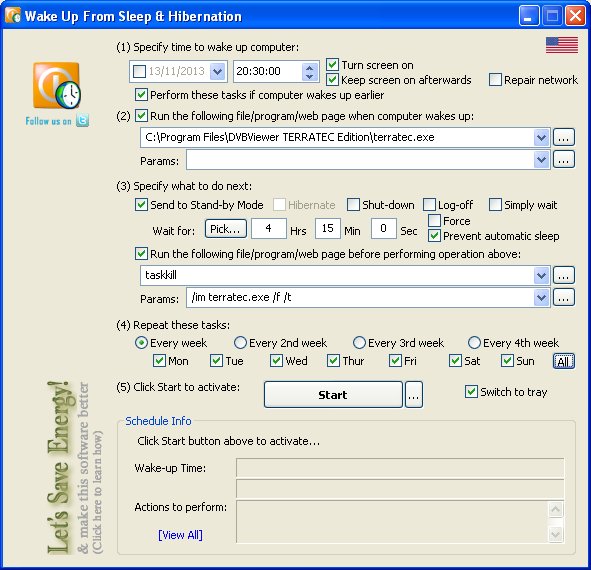
Task: Minimize the Wake Up window
Action: [529, 16]
